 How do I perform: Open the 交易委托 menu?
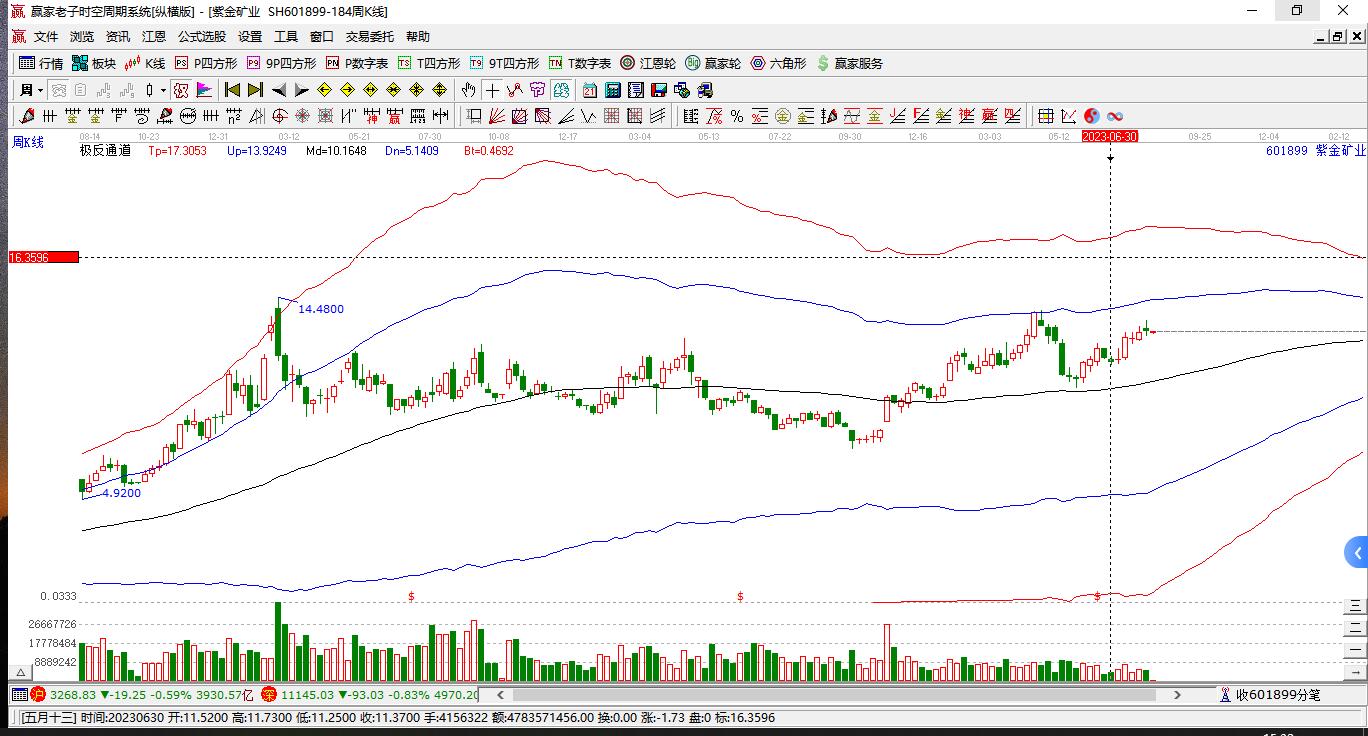tap(370, 37)
